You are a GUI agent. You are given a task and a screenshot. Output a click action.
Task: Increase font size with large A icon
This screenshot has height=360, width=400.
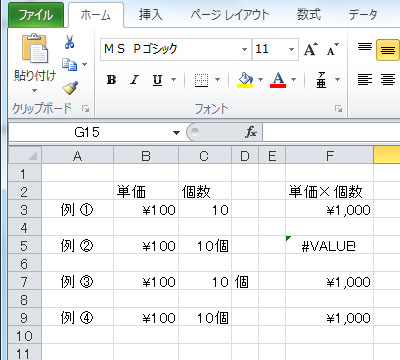[x=311, y=50]
